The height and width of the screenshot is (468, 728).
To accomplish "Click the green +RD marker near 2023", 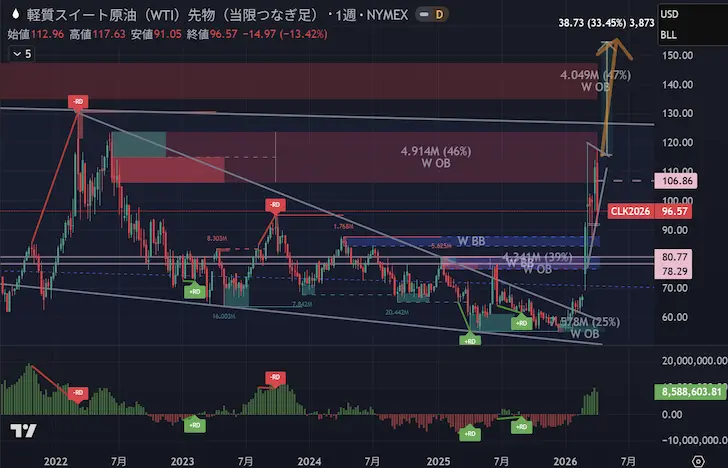I will [x=195, y=291].
